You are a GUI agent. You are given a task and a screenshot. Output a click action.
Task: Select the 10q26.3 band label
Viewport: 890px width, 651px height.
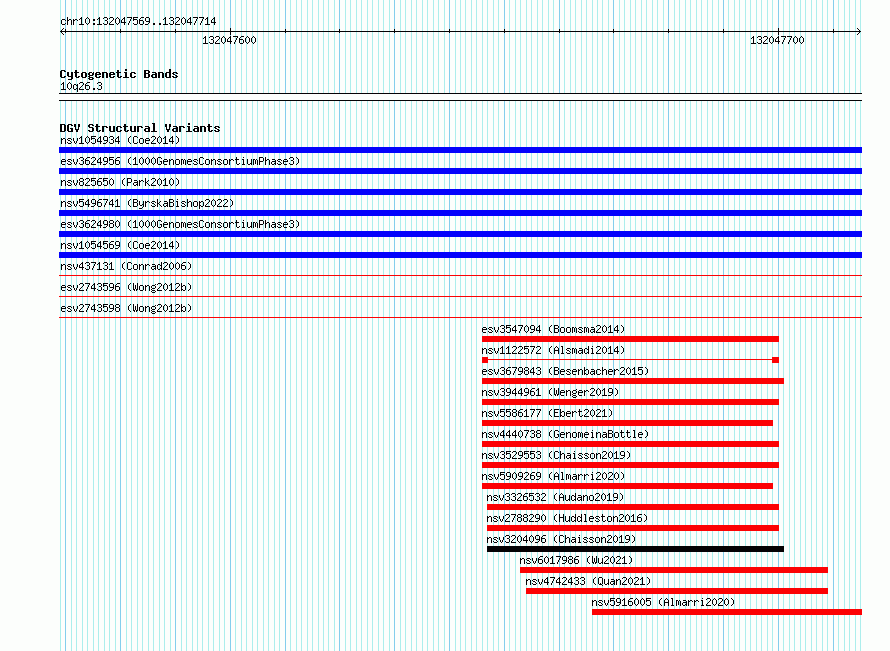point(81,86)
